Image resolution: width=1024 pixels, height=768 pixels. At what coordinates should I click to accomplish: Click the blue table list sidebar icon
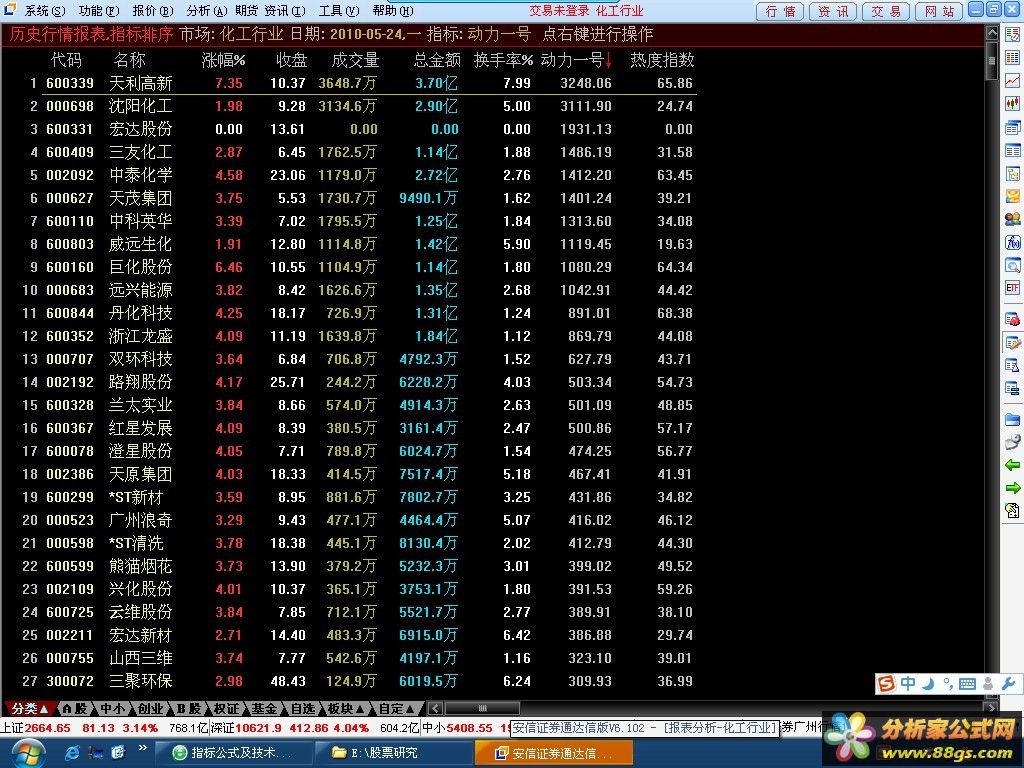1013,151
